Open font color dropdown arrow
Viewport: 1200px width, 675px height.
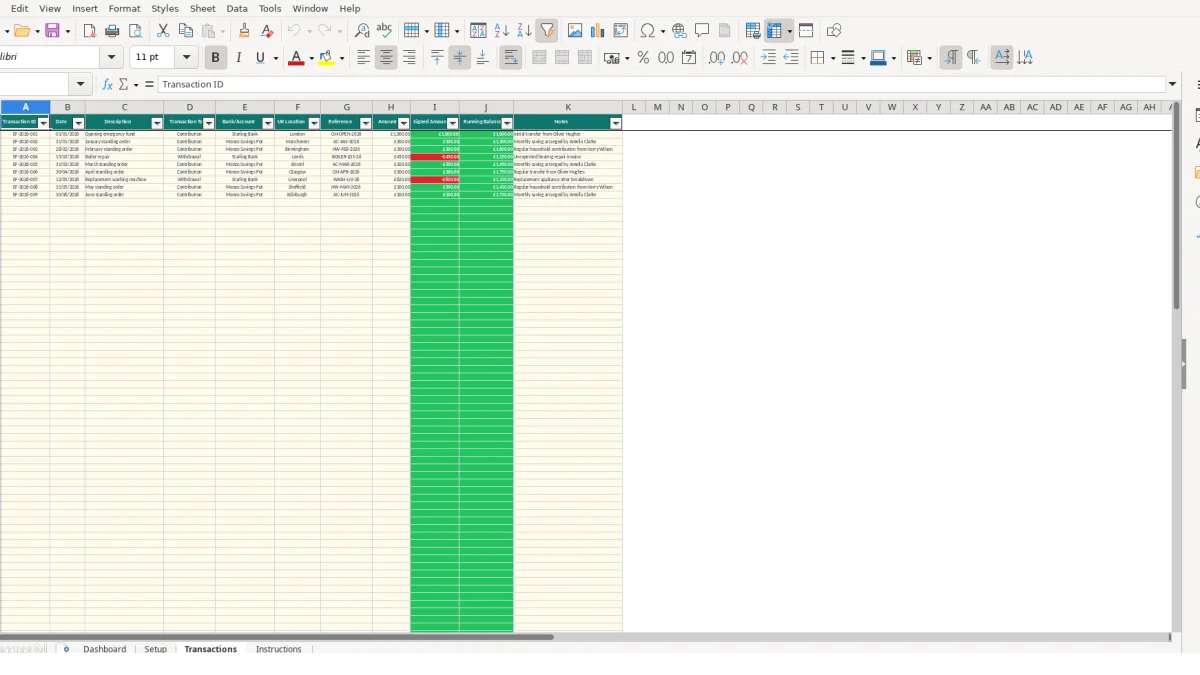pos(311,58)
